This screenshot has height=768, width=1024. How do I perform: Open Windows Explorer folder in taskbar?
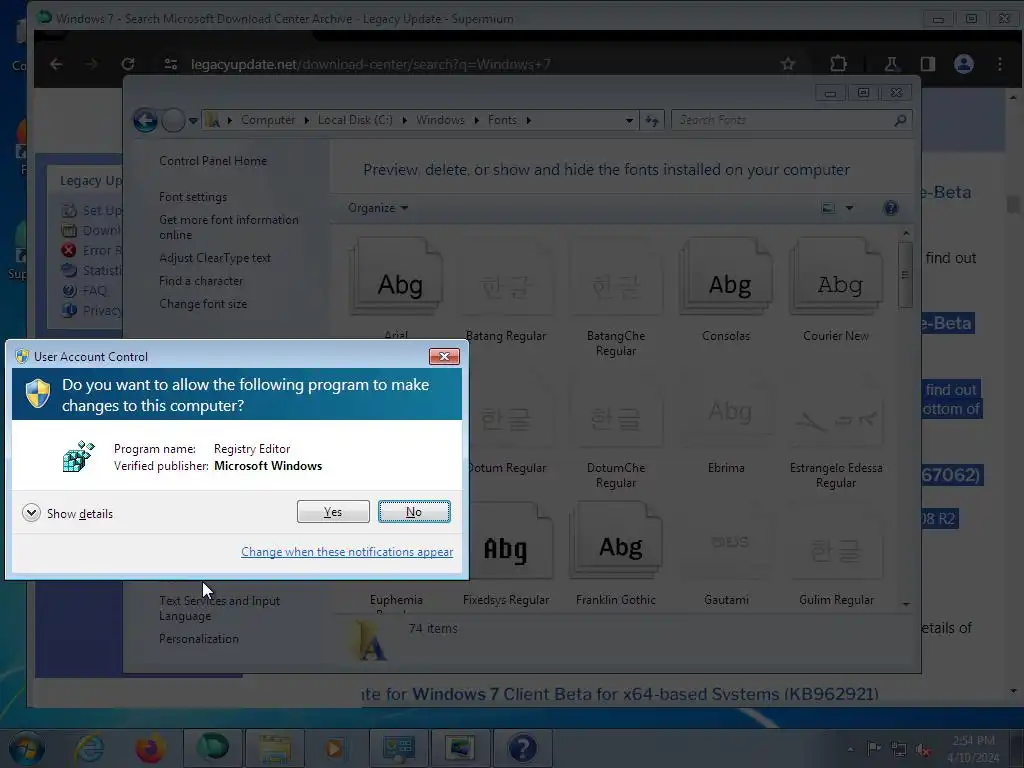275,748
